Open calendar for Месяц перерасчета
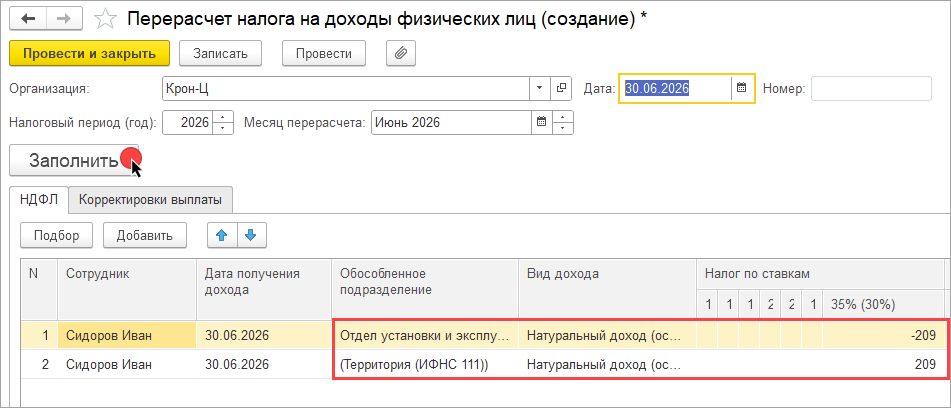This screenshot has height=408, width=951. (542, 123)
